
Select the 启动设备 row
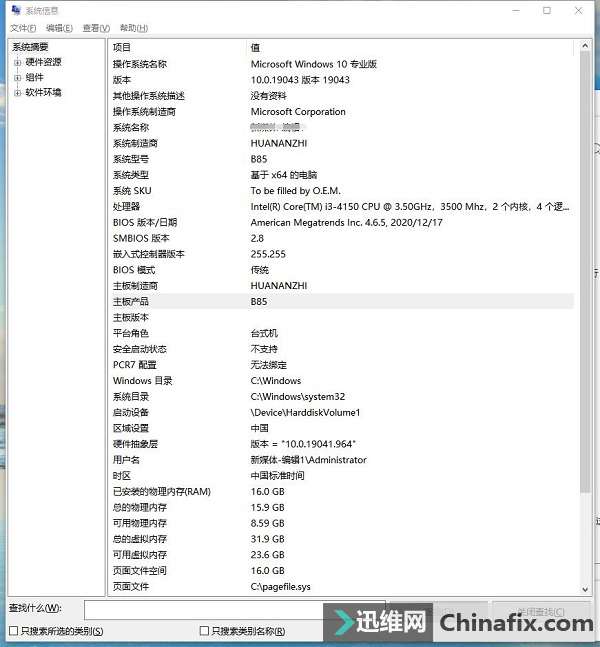341,412
